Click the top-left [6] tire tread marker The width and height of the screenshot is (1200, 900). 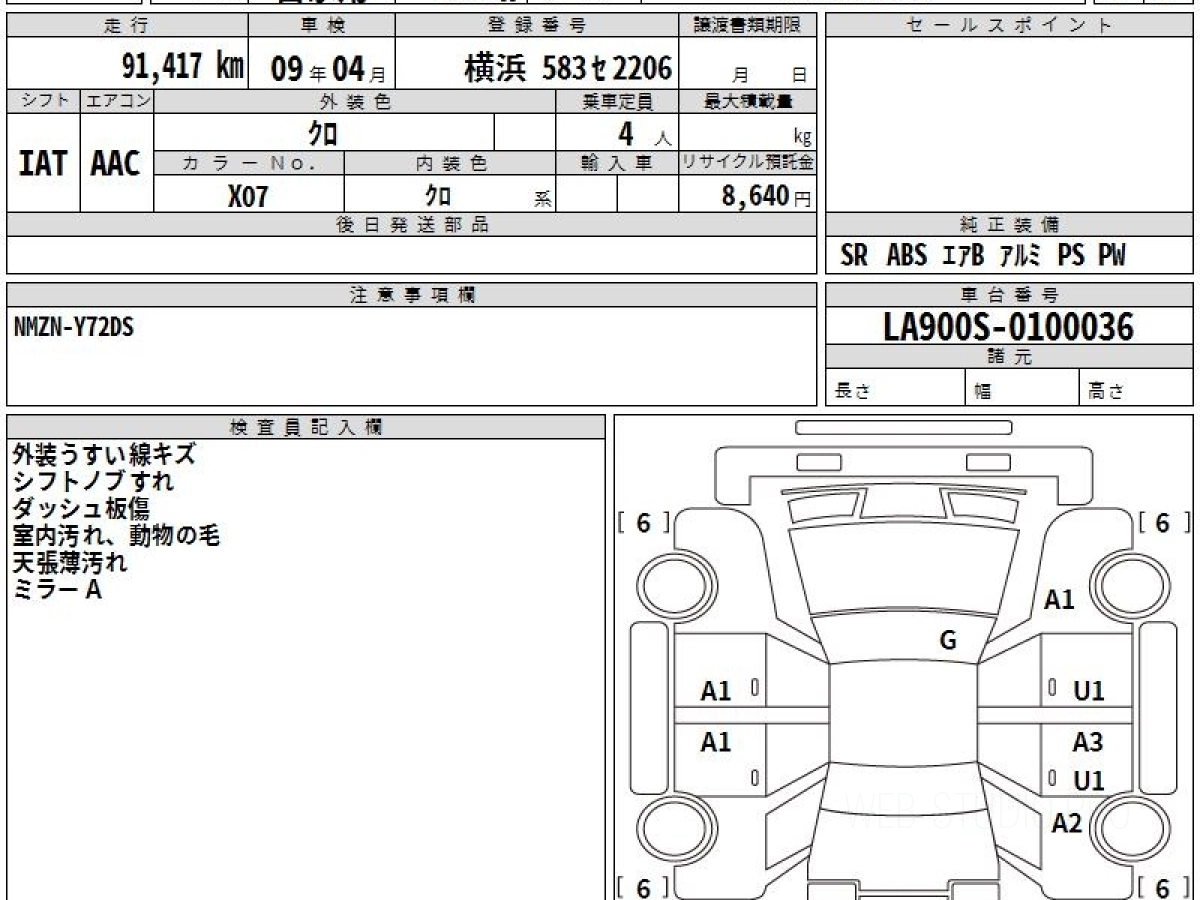click(x=643, y=523)
